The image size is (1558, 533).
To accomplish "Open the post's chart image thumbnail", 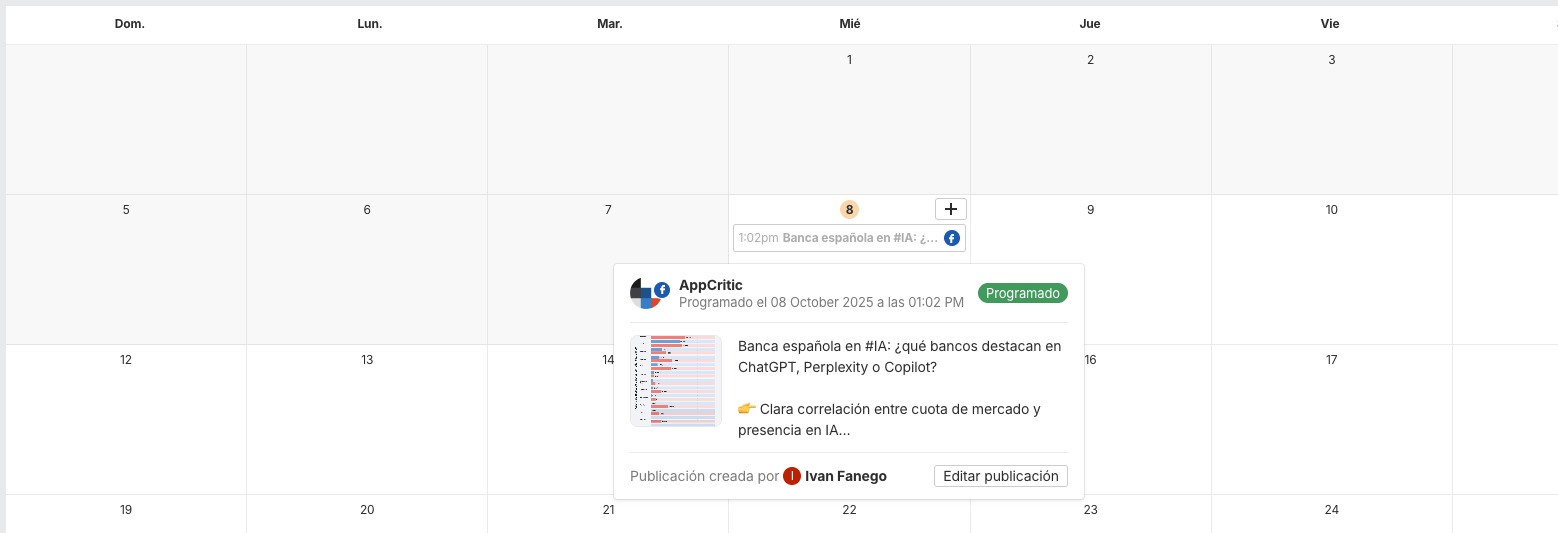I will [x=676, y=381].
